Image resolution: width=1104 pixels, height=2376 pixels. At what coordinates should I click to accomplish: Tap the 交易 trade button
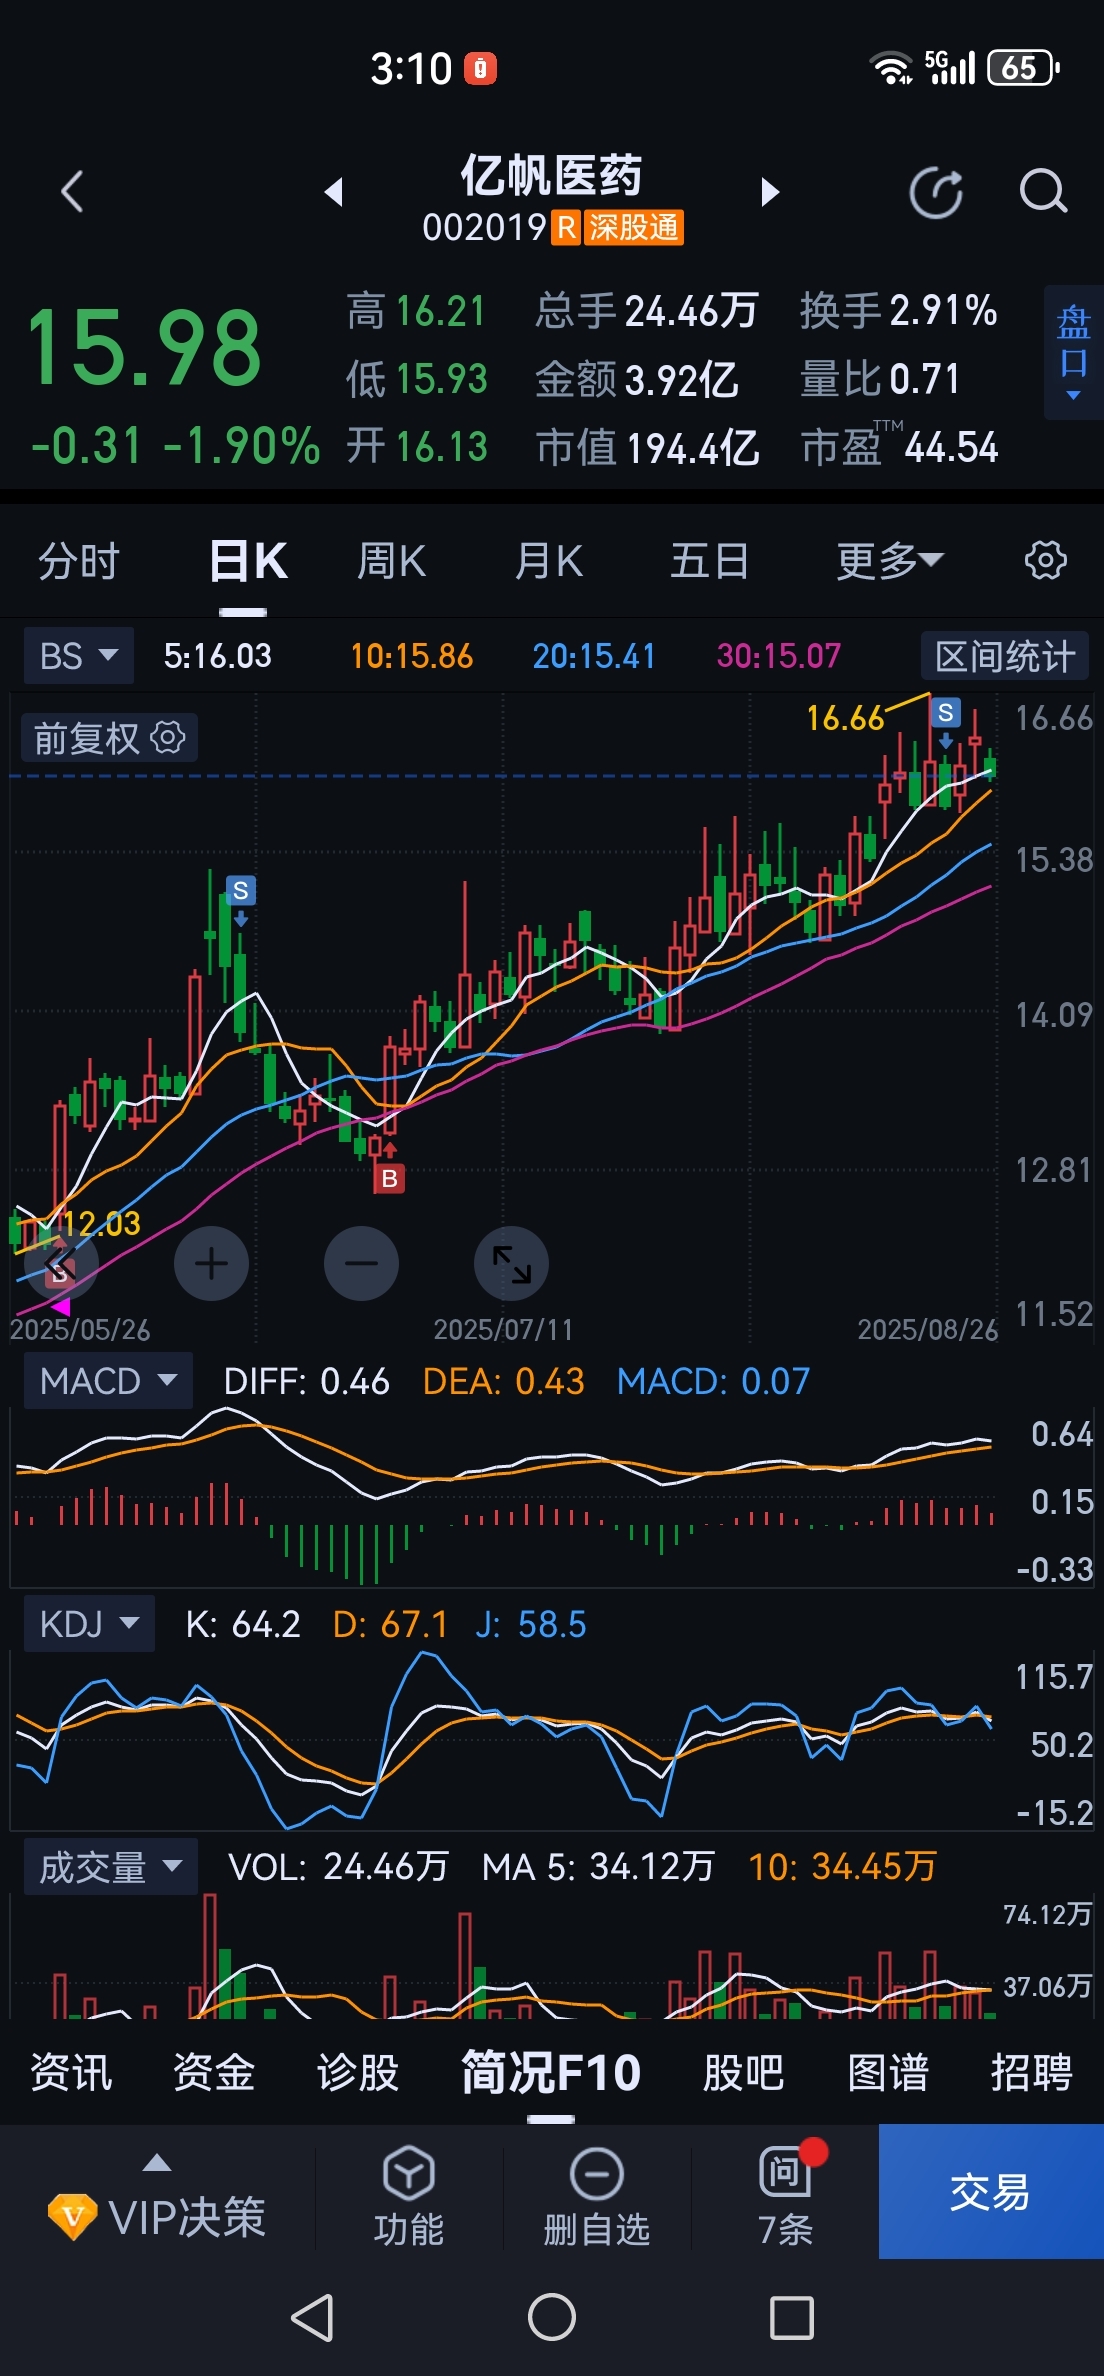point(991,2191)
